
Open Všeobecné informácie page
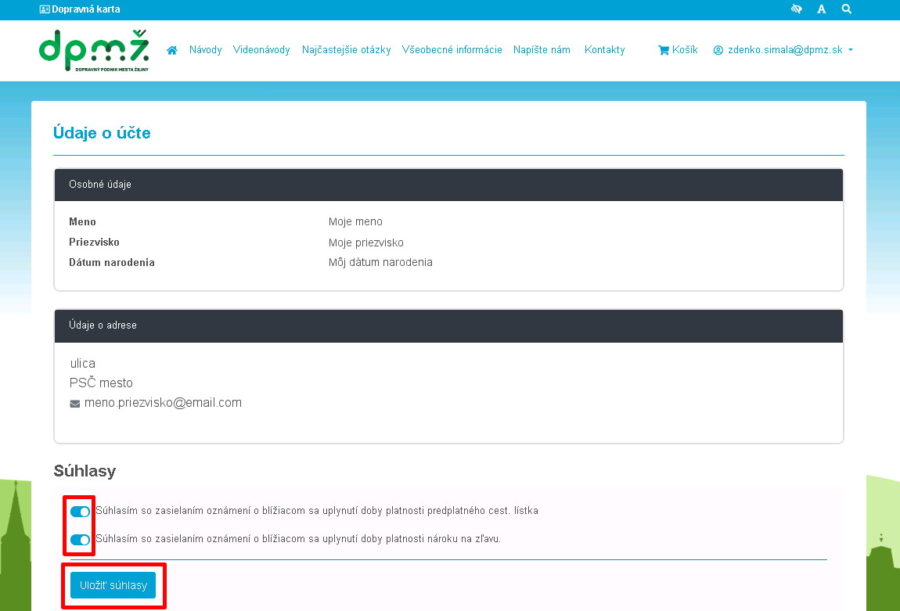pos(452,50)
